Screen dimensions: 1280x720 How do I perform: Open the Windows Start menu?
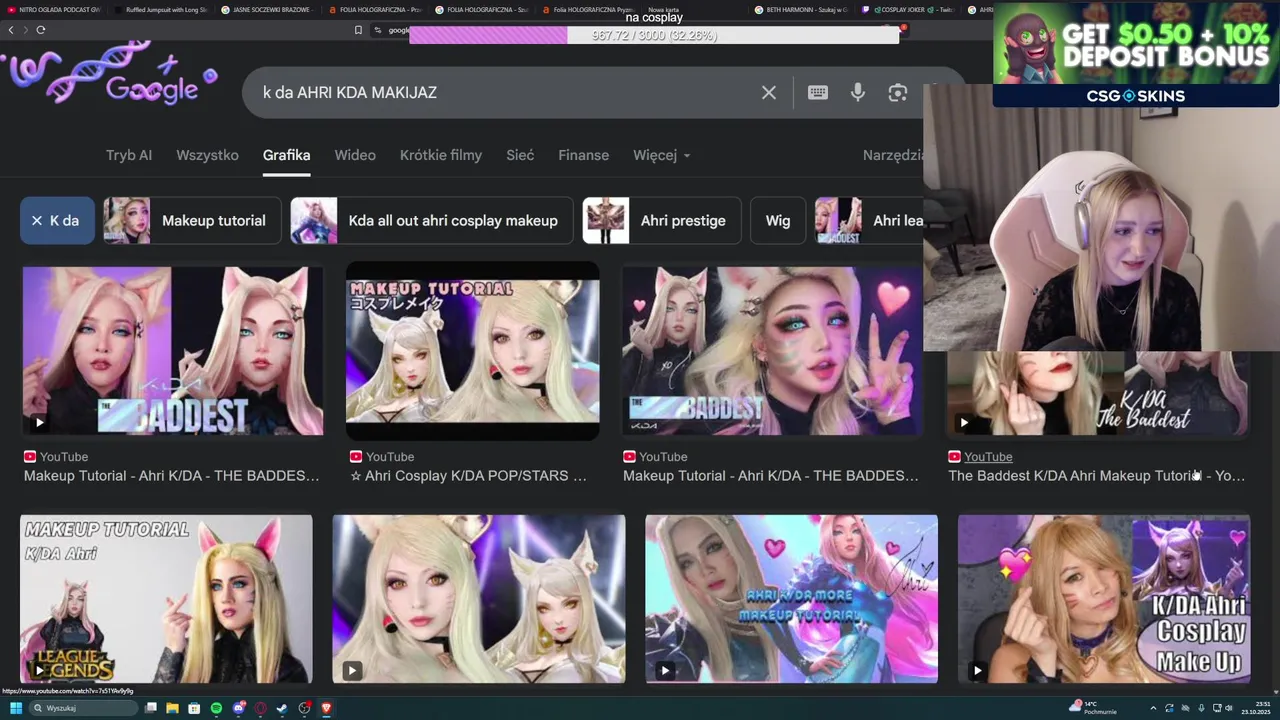coord(16,708)
